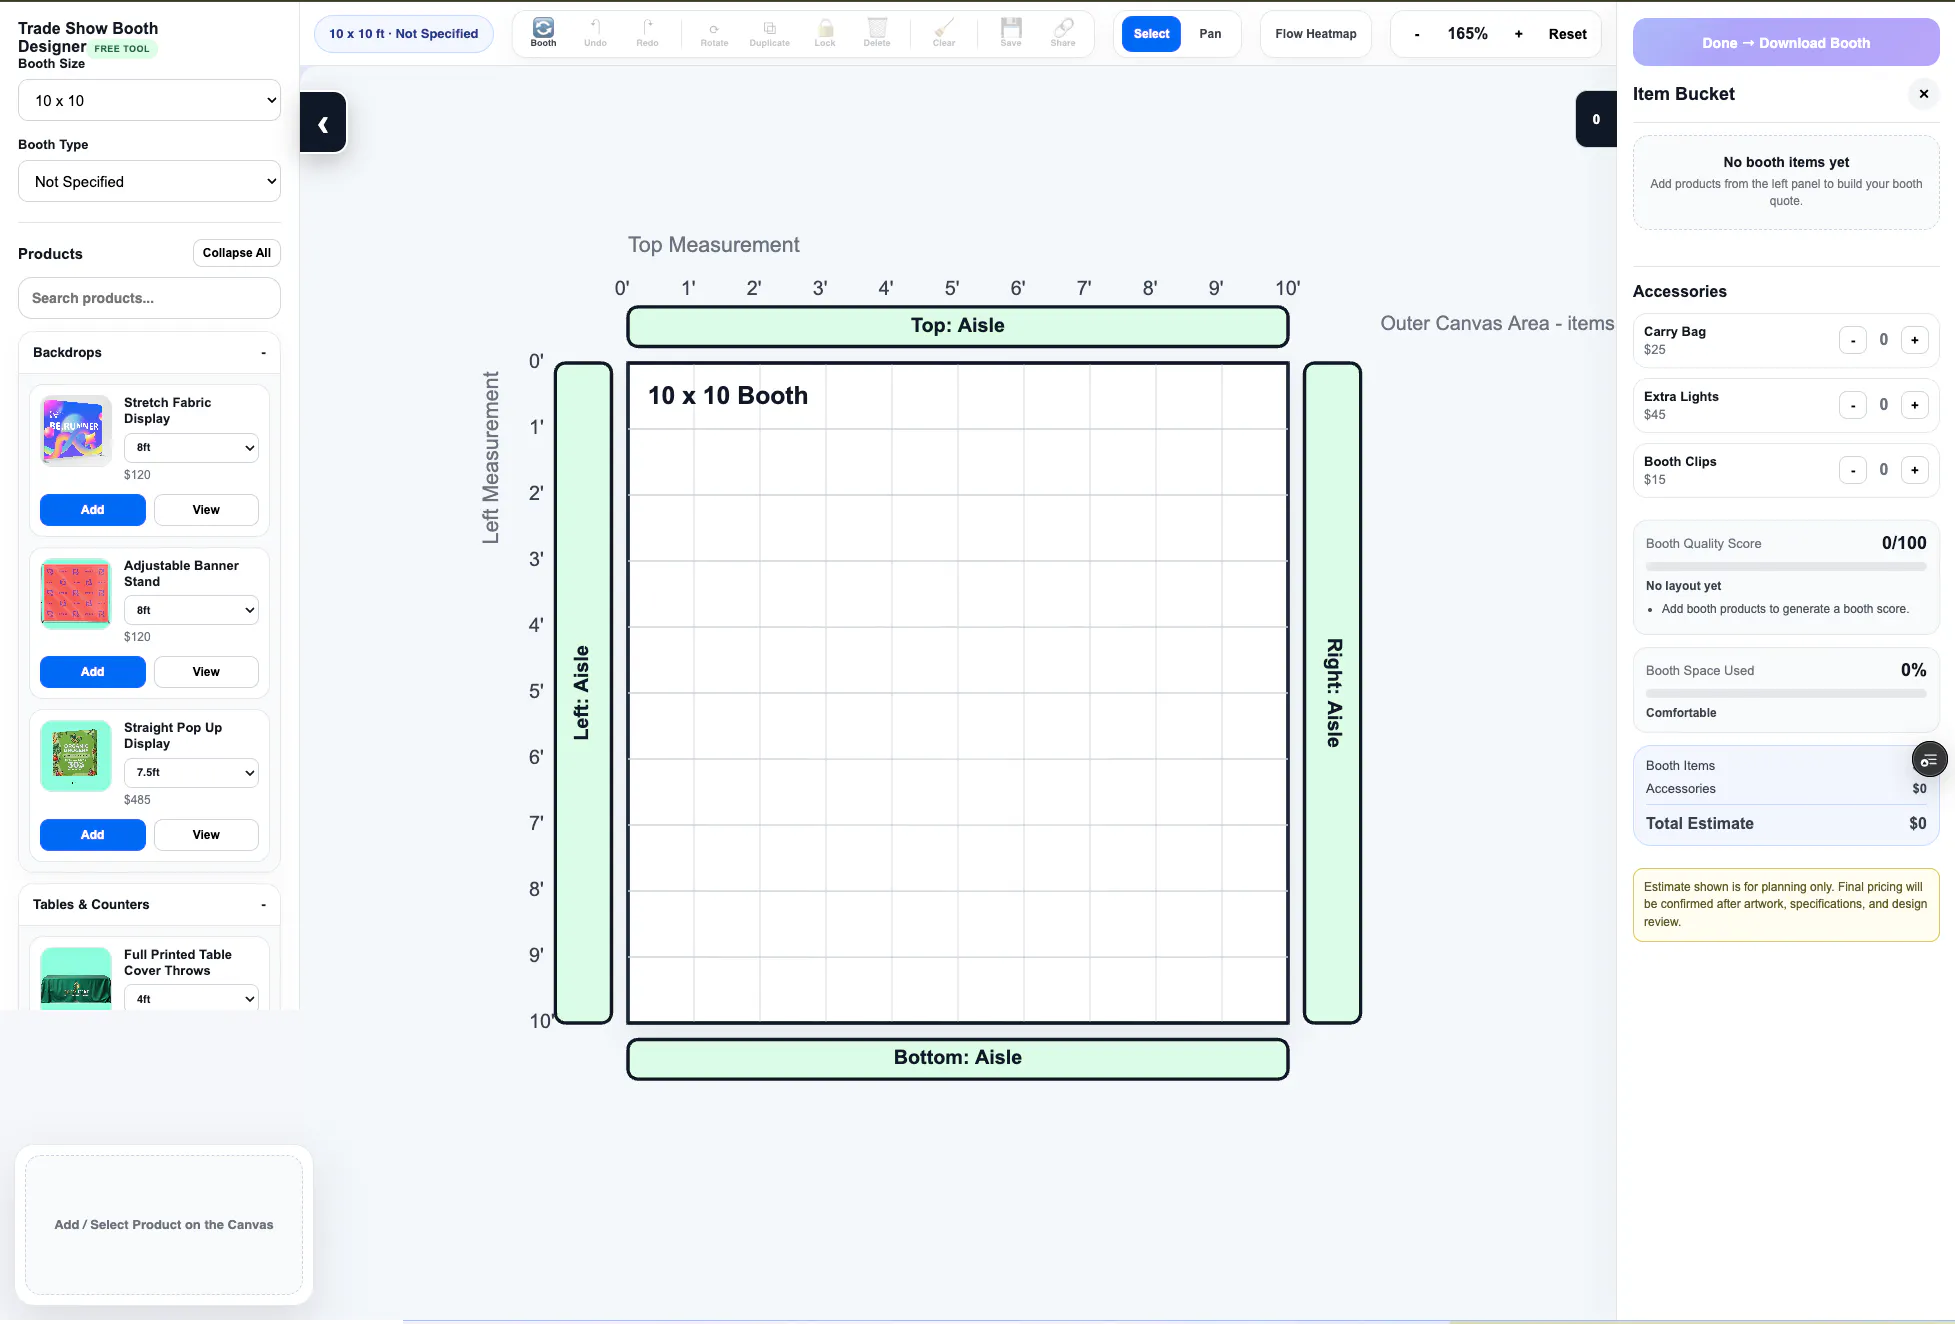Switch to Pan mode
Image resolution: width=1955 pixels, height=1324 pixels.
coord(1210,34)
